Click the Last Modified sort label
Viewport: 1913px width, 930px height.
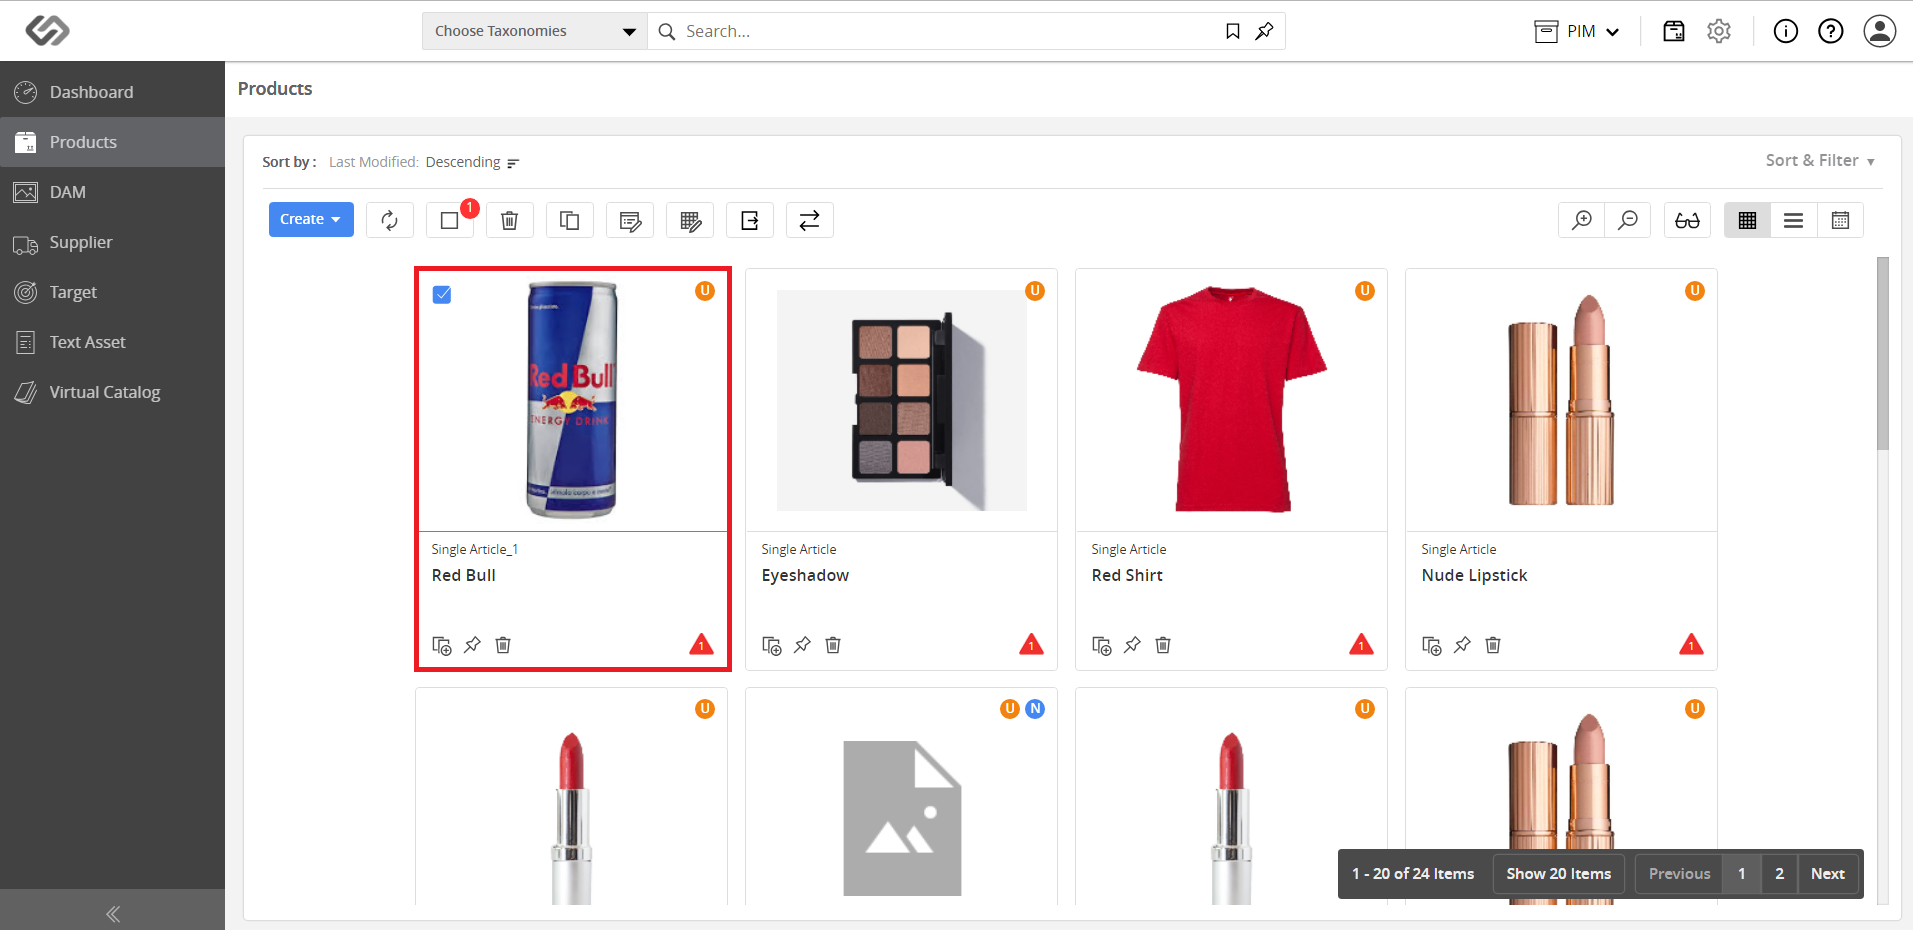pos(374,162)
